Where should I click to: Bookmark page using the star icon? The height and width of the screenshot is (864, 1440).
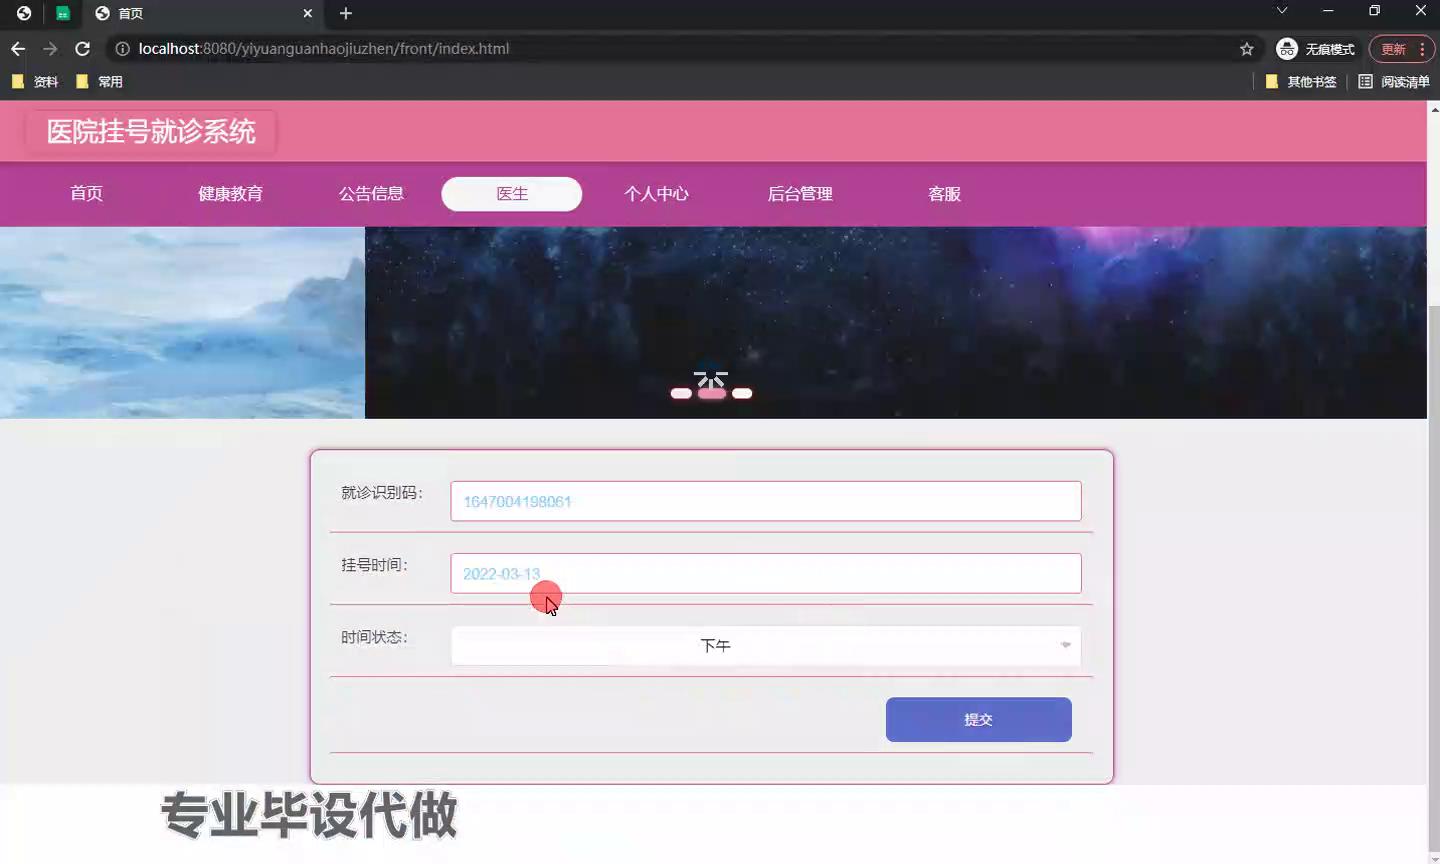click(1246, 49)
